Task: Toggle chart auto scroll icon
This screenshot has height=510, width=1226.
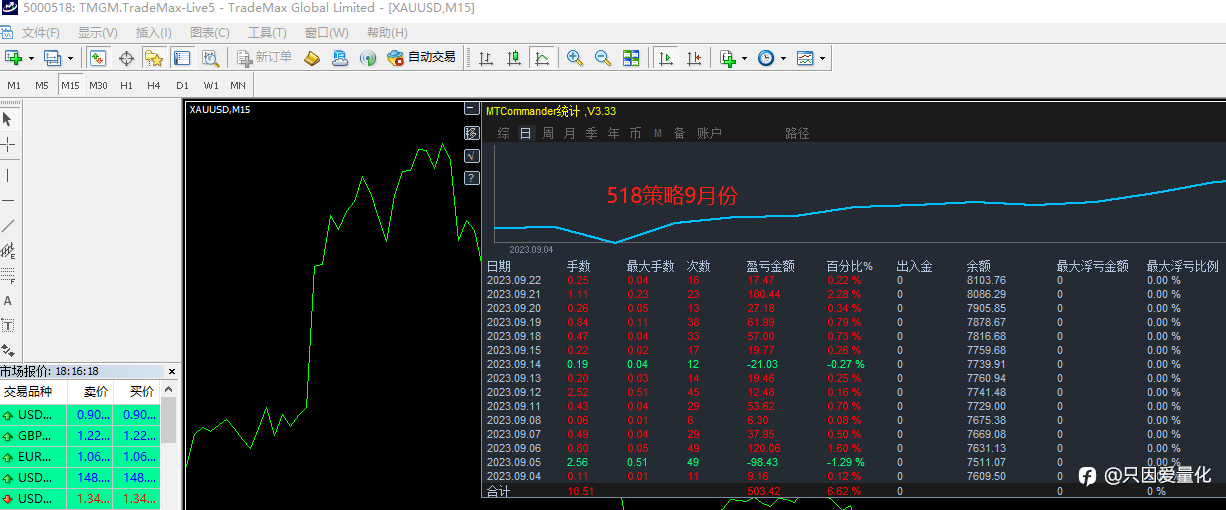Action: coord(665,58)
